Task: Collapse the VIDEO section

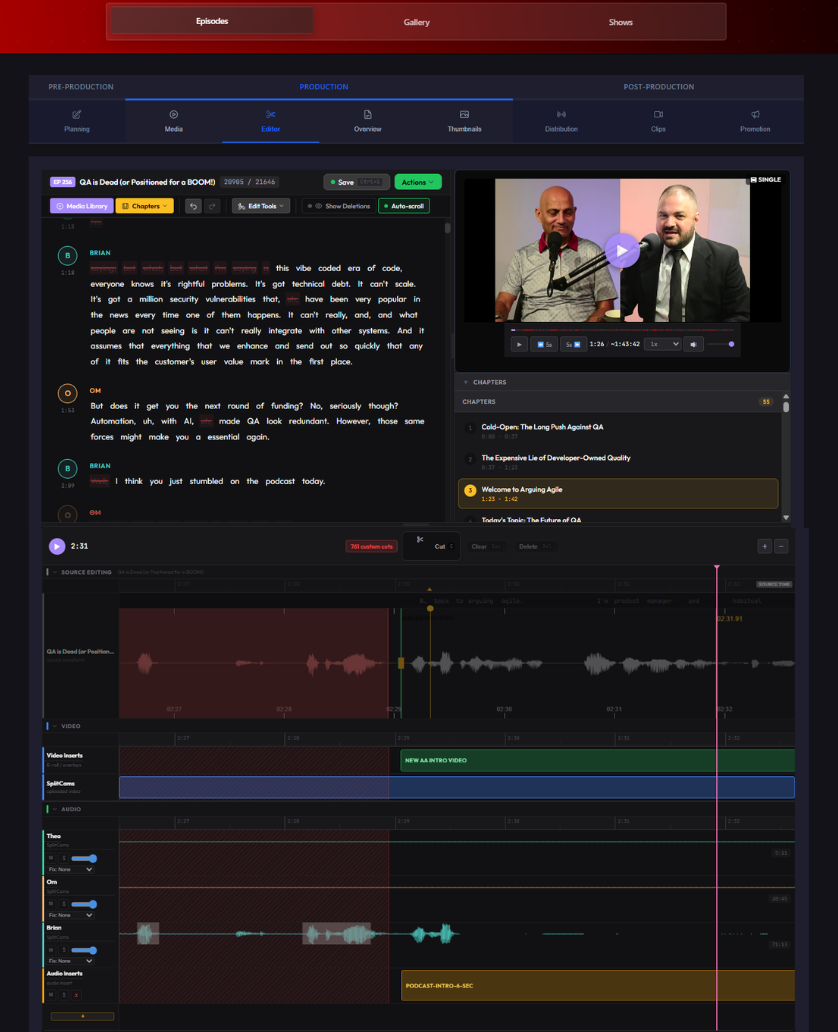Action: pos(55,726)
